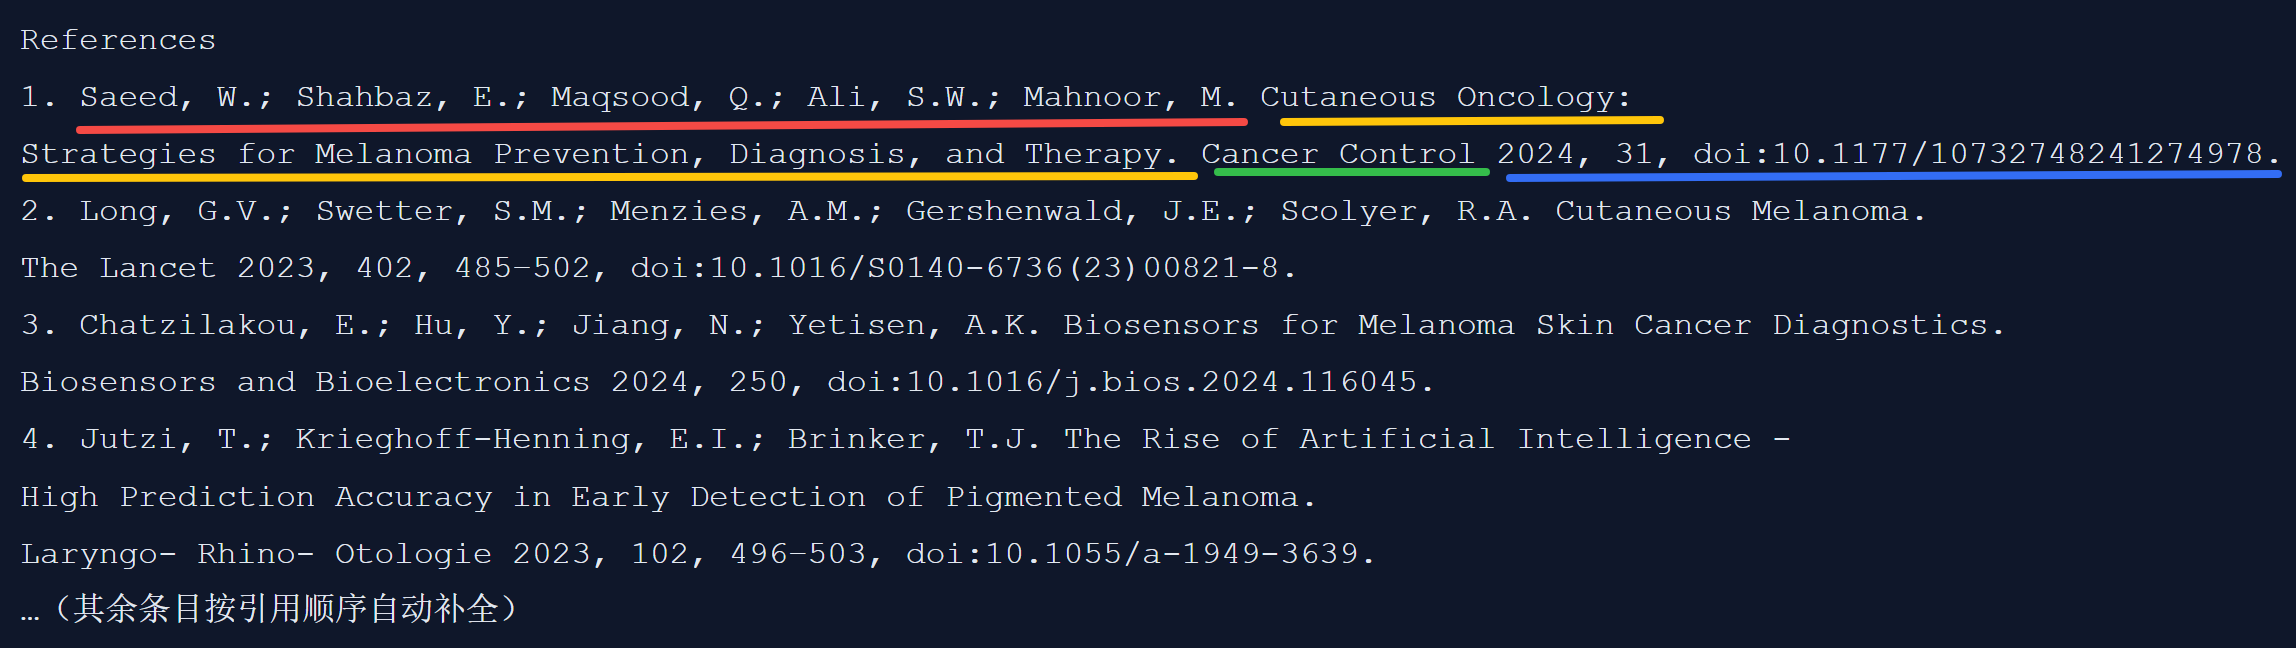Click the green-underlined journal name Cancer Control
The height and width of the screenshot is (648, 2296).
point(1338,154)
